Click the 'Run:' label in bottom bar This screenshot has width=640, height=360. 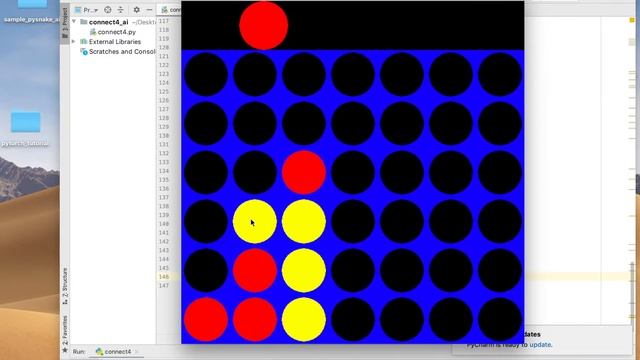click(79, 351)
